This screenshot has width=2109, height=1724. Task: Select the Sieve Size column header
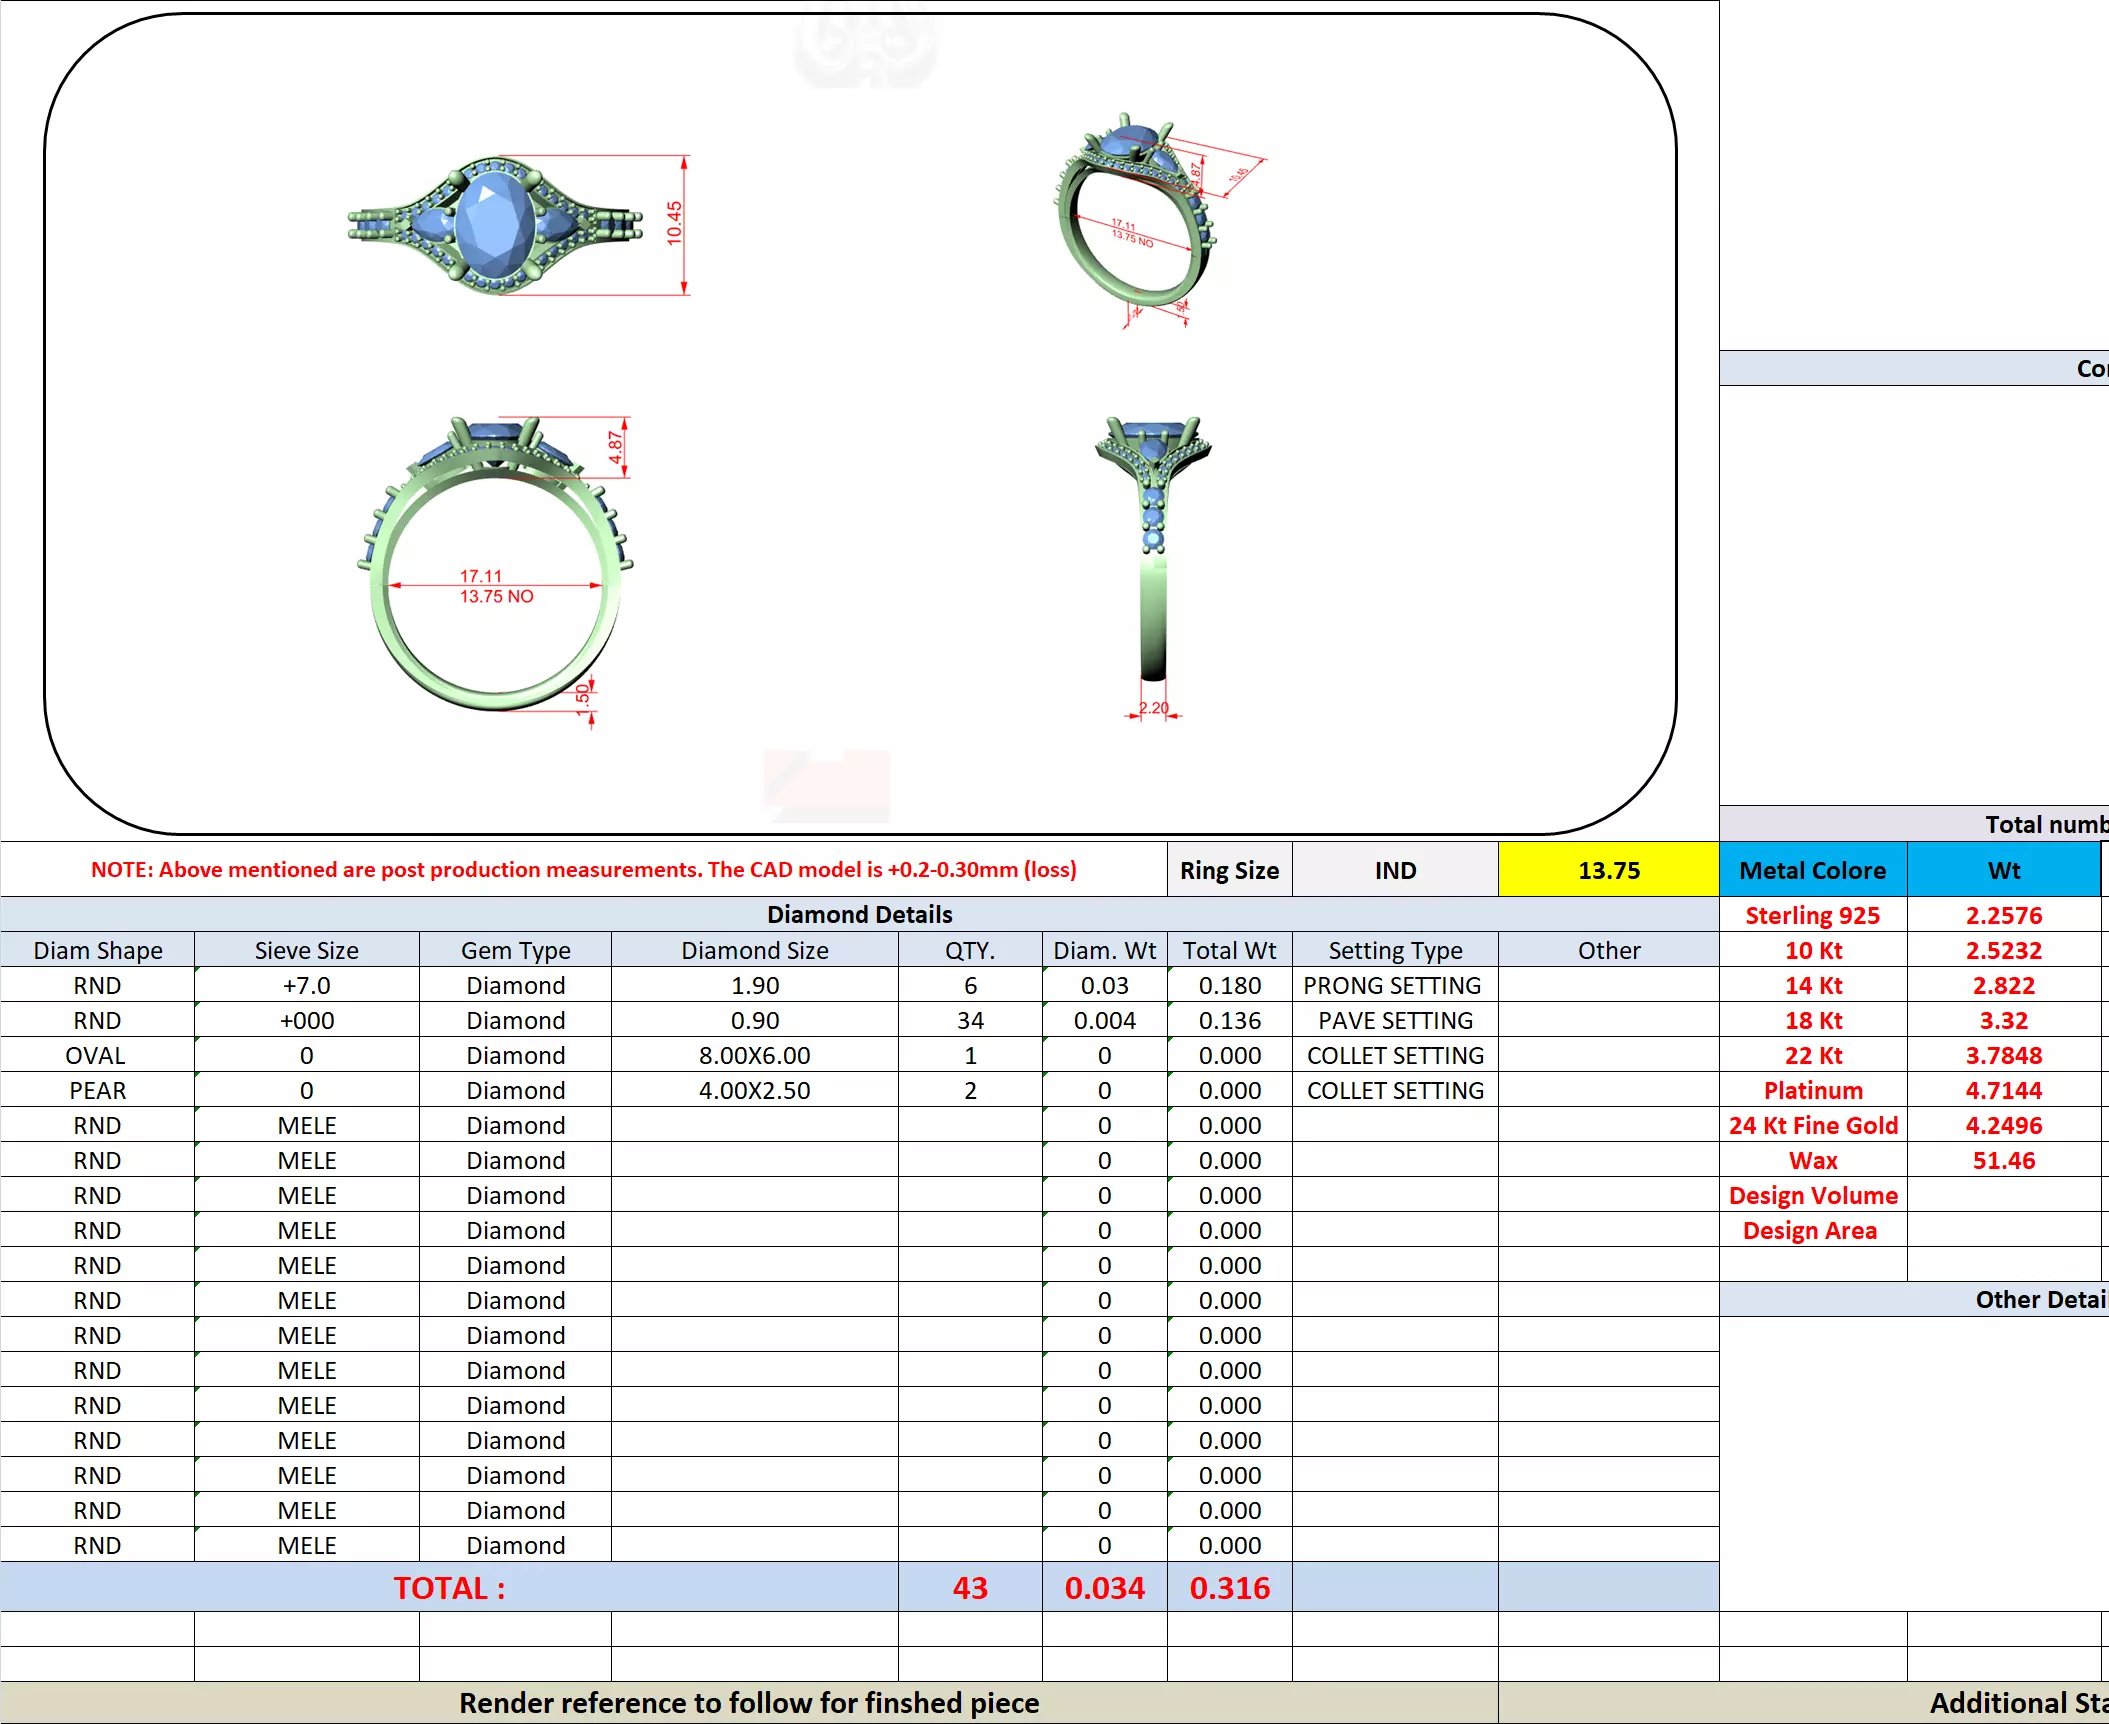(x=306, y=950)
